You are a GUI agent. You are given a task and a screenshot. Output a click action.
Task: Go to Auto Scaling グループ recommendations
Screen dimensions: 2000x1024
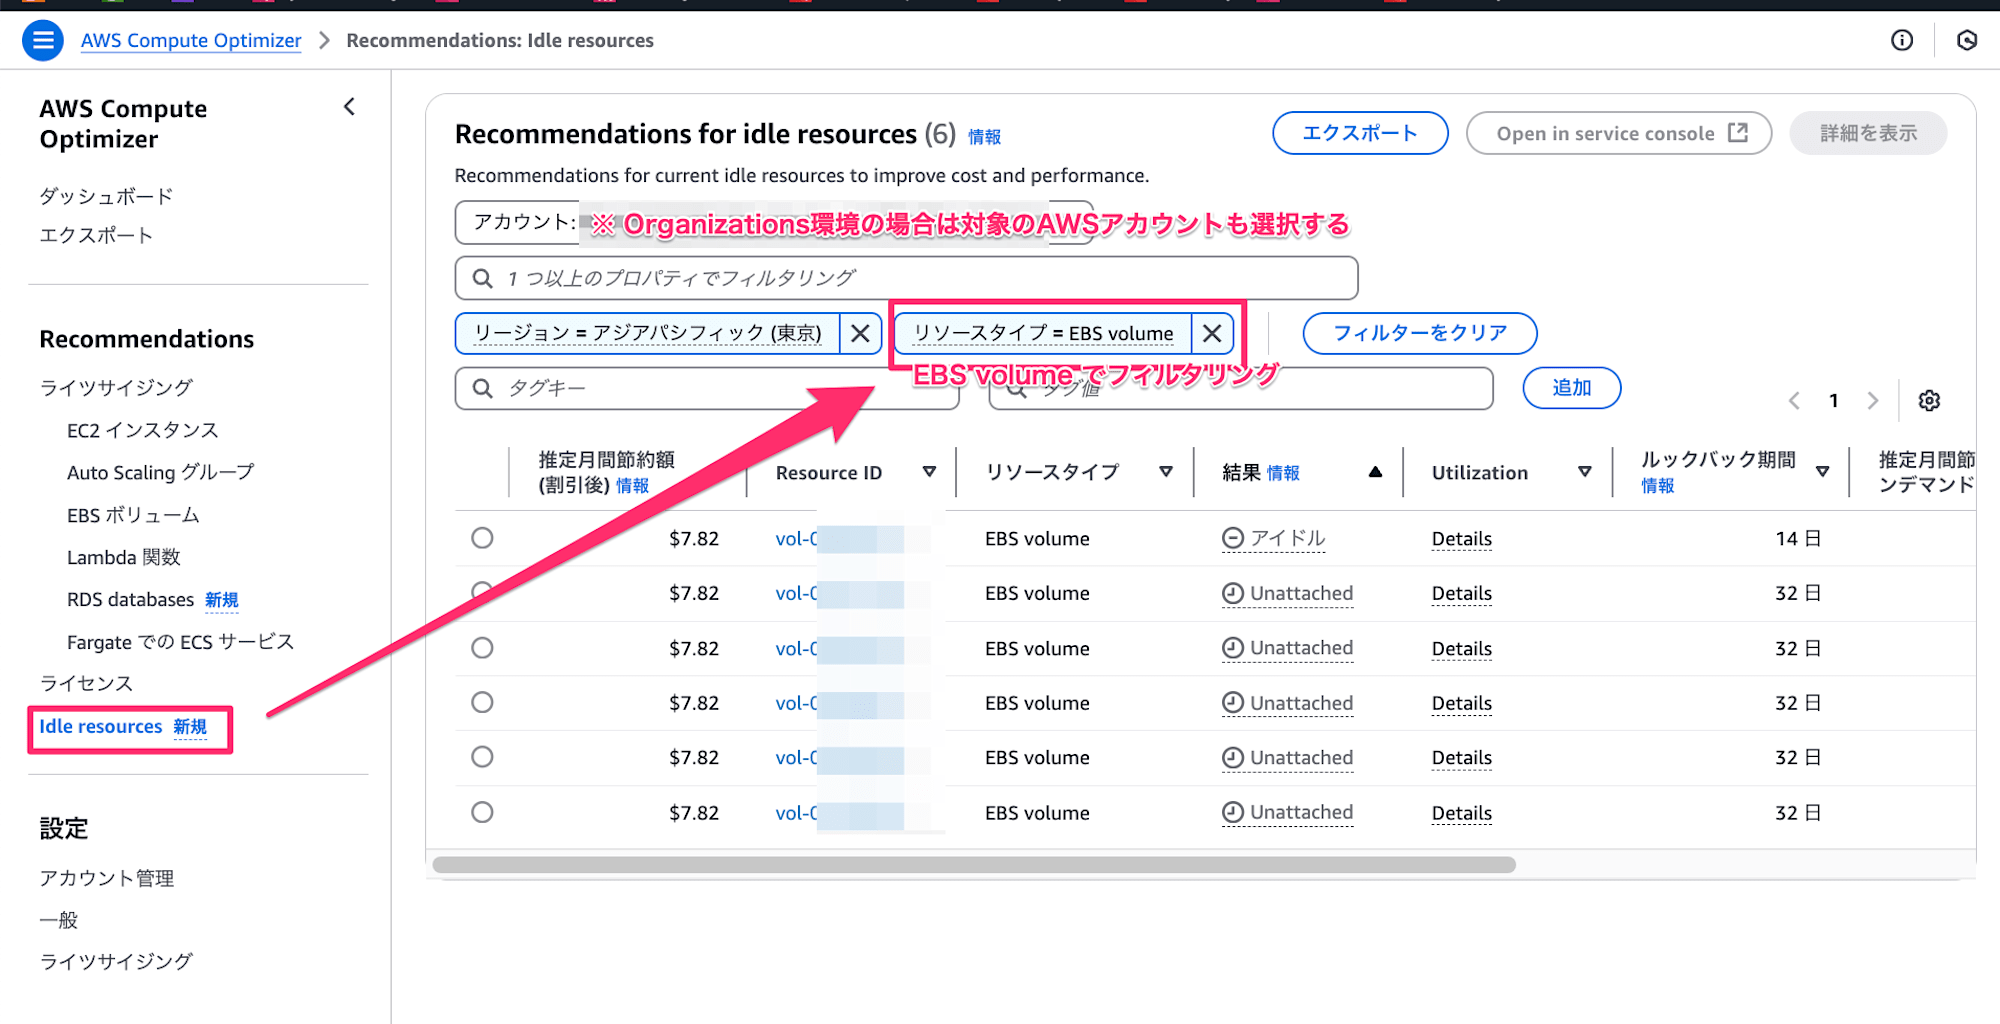coord(160,472)
